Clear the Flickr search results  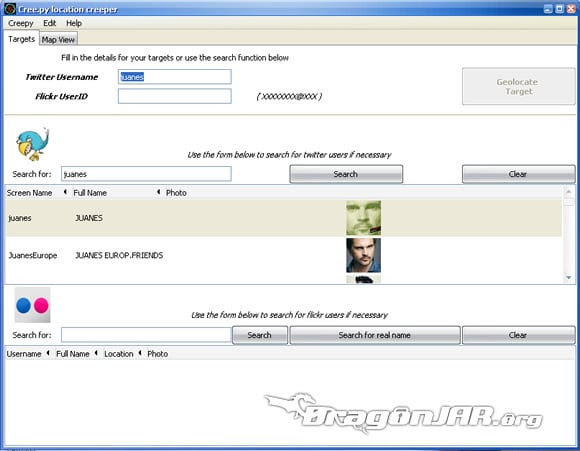518,335
